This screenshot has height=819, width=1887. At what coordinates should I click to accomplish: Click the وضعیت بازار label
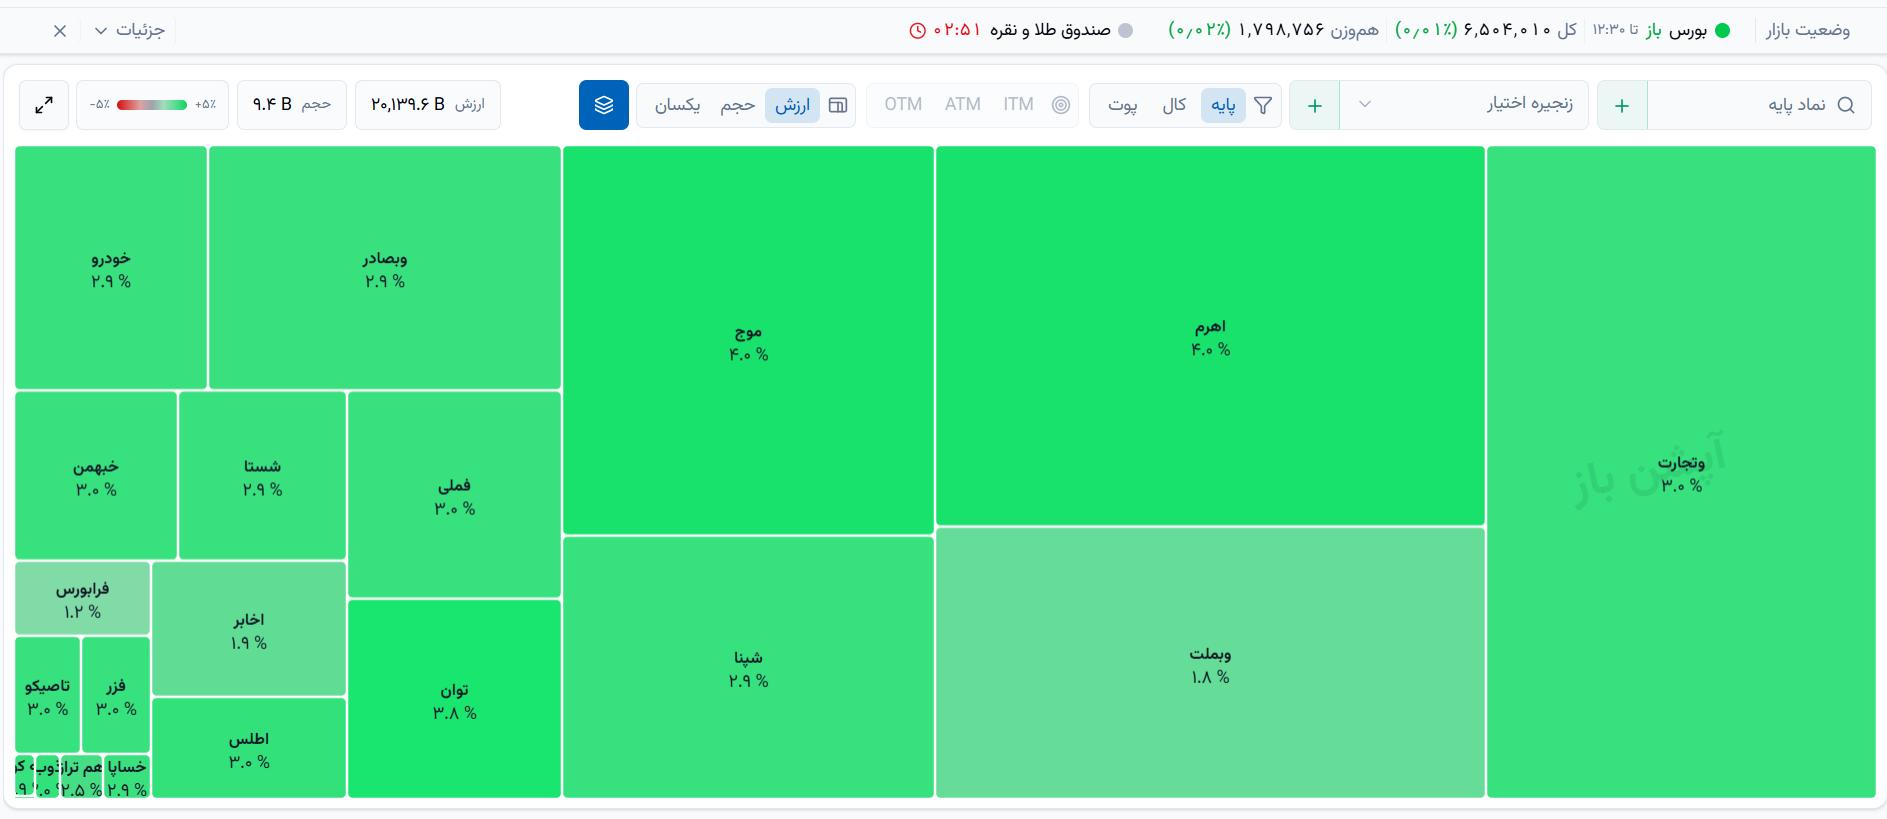click(x=1808, y=30)
